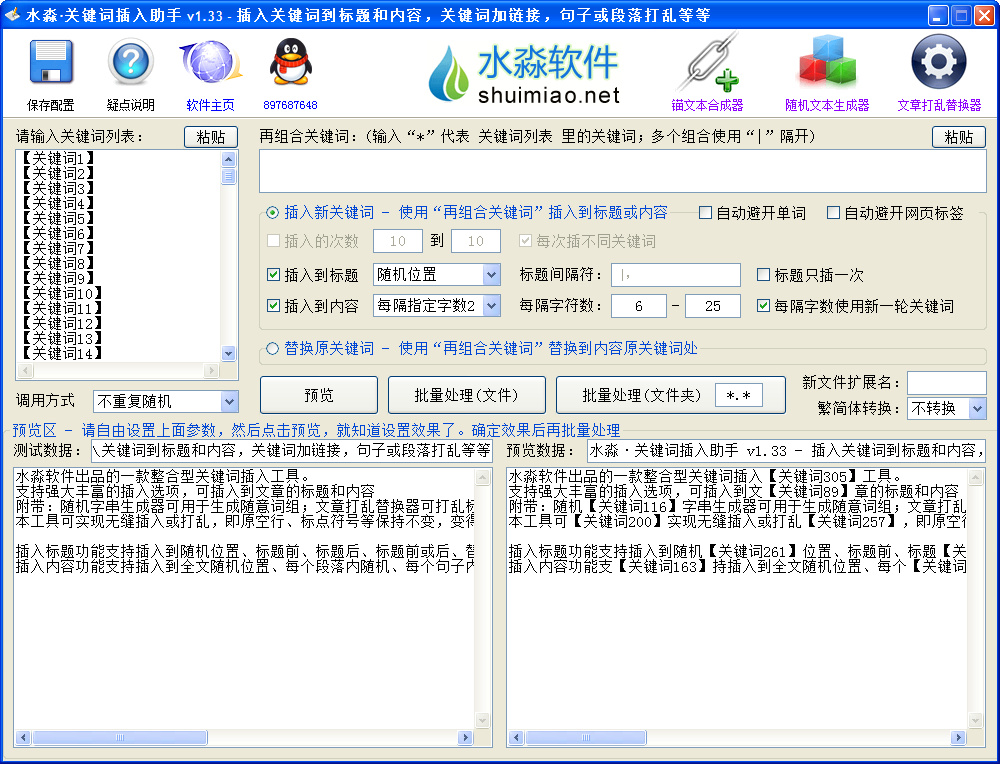
Task: Click the file filter field showing *.*
Action: (x=739, y=395)
